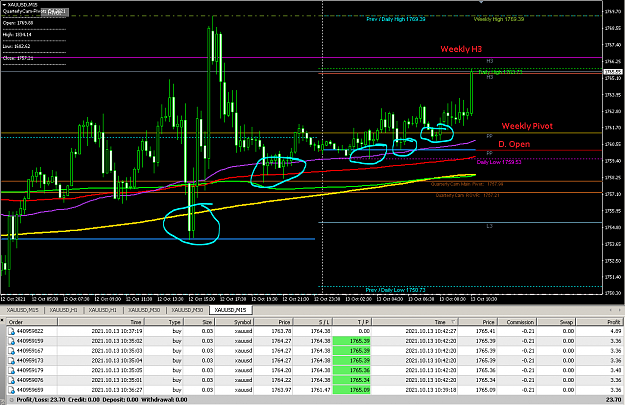Sort trades by the Order column header
The height and width of the screenshot is (405, 625).
(x=32, y=322)
